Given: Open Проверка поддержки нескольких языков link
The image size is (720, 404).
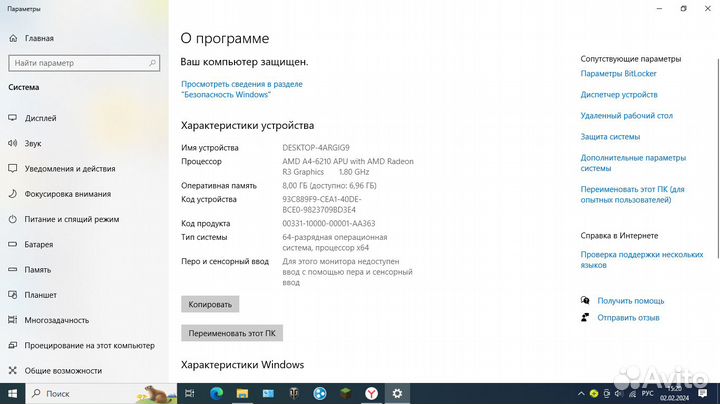Looking at the screenshot, I should 641,260.
